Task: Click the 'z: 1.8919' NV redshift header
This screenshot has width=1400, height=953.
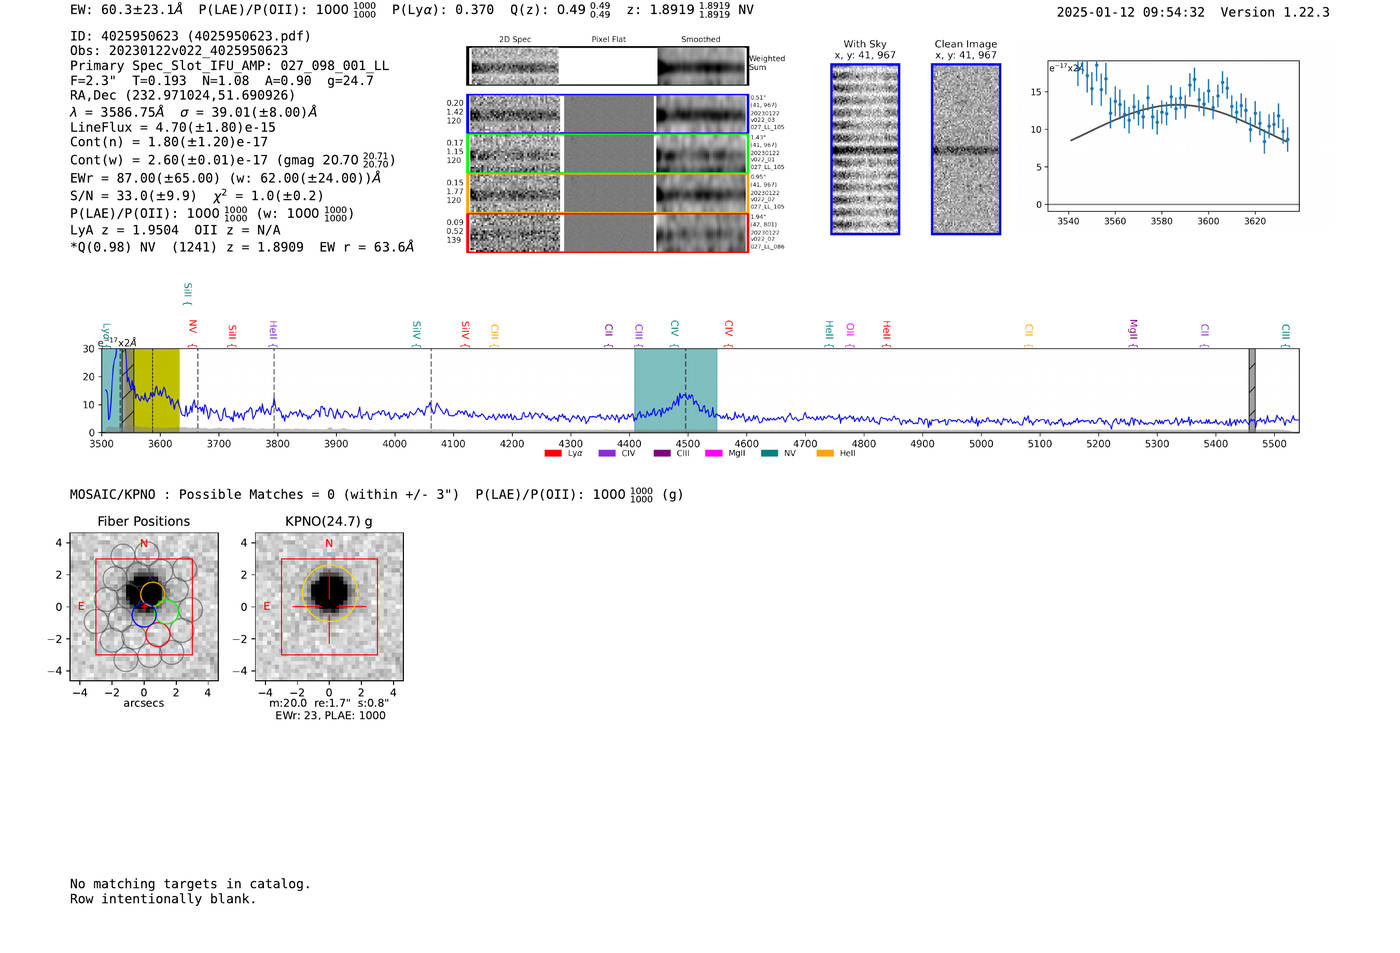Action: tap(690, 10)
